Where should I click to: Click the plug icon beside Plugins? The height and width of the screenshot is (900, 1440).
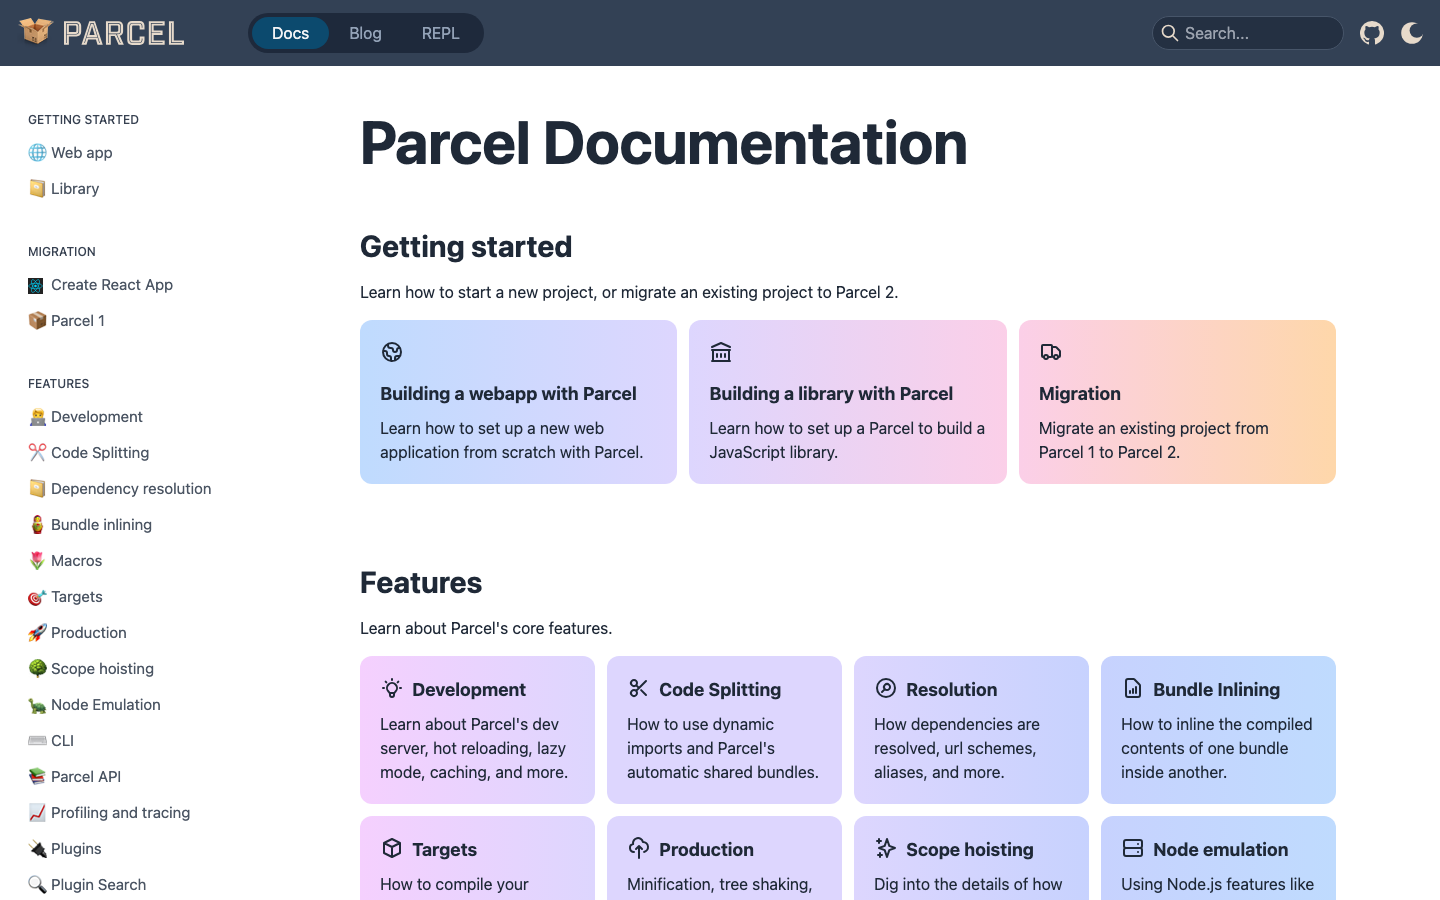[37, 848]
